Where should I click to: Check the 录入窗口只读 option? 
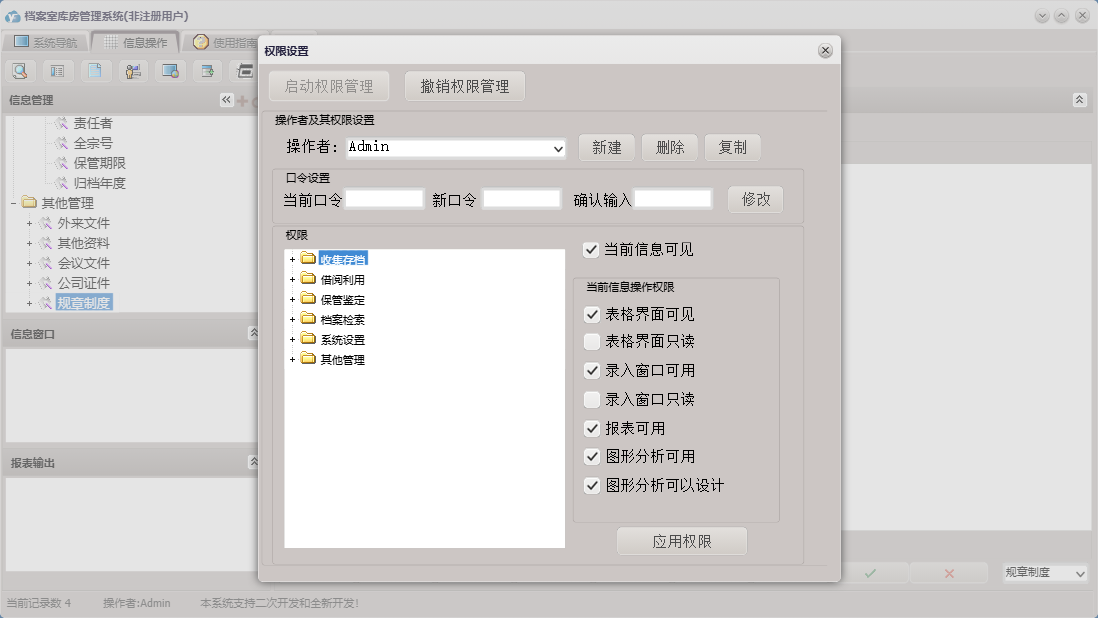592,400
